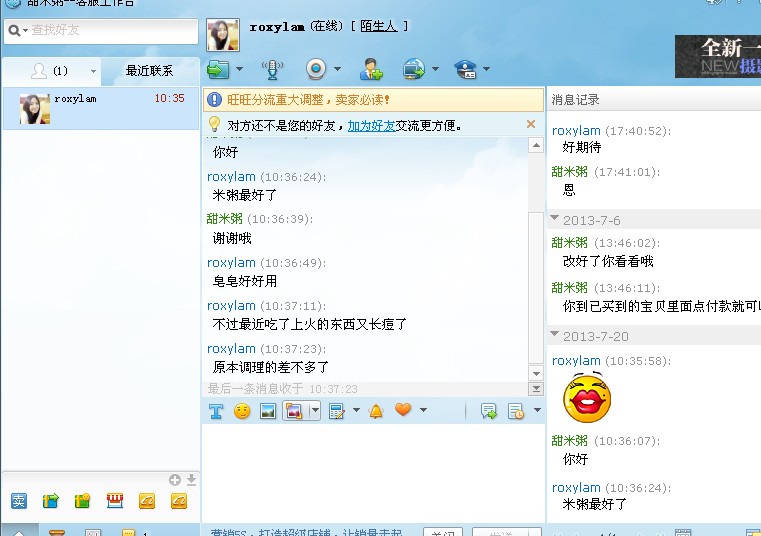Click the message 皂皂好好用
Screen dimensions: 761x536
pos(245,281)
